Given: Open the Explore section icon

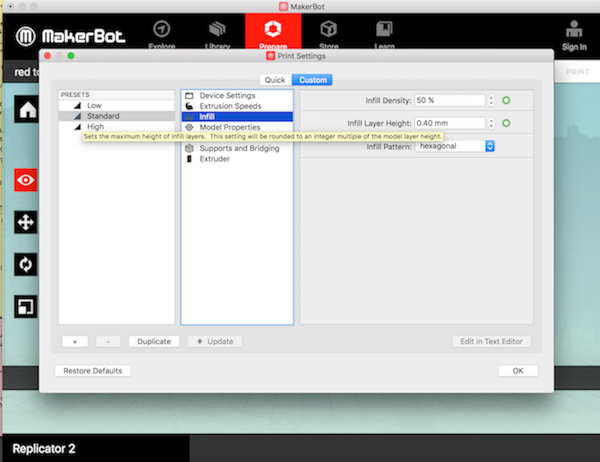Looking at the screenshot, I should pos(161,29).
